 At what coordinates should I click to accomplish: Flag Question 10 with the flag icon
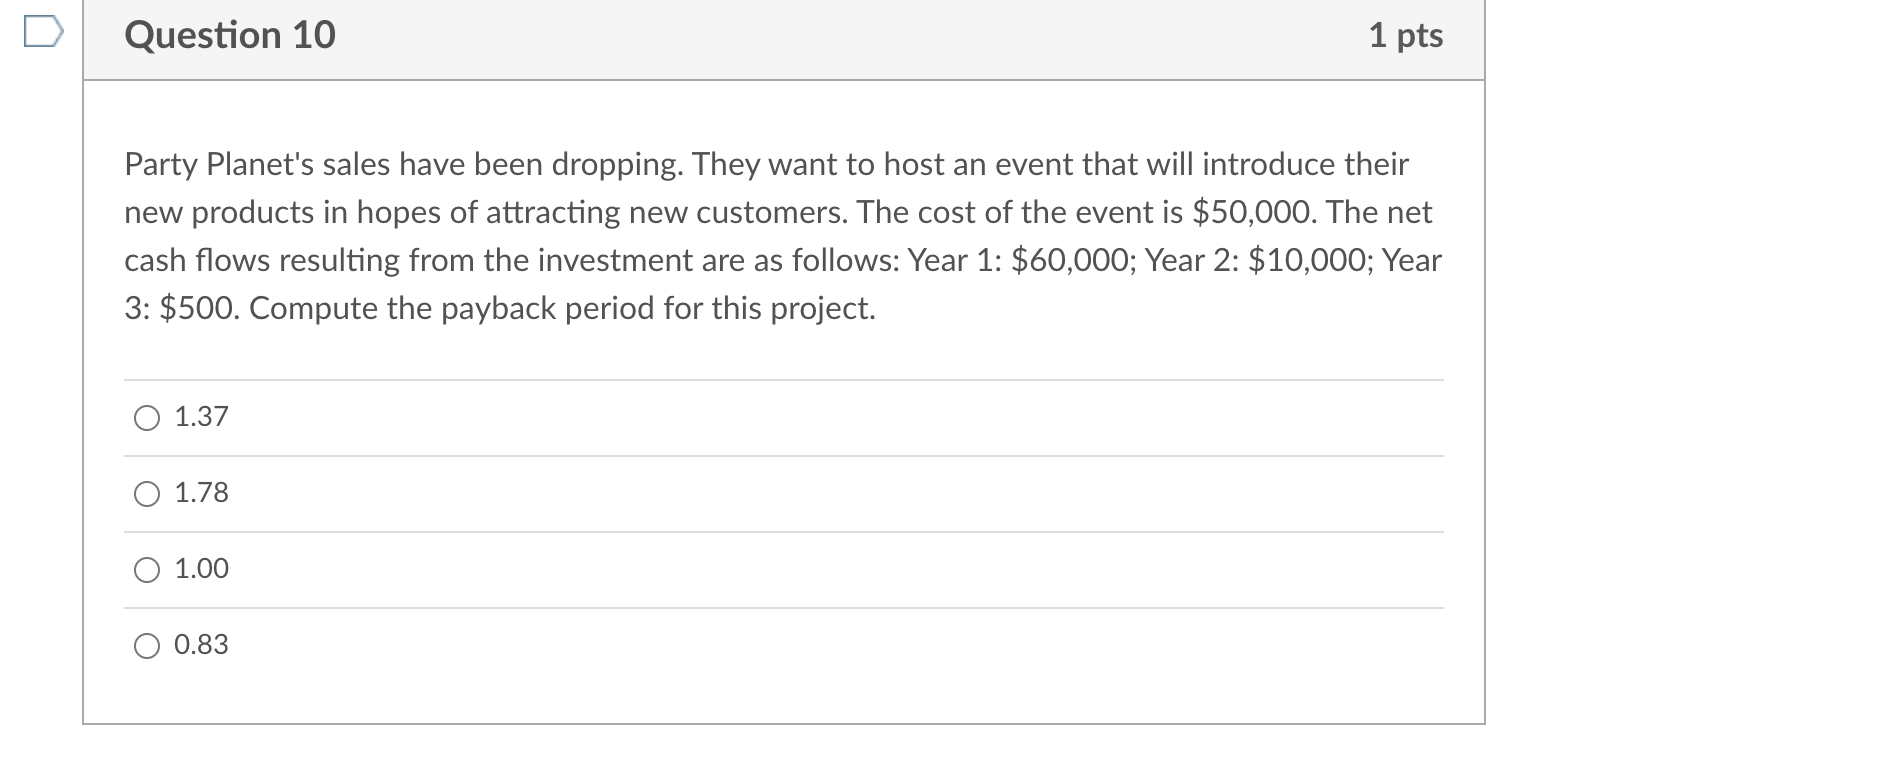click(x=44, y=35)
